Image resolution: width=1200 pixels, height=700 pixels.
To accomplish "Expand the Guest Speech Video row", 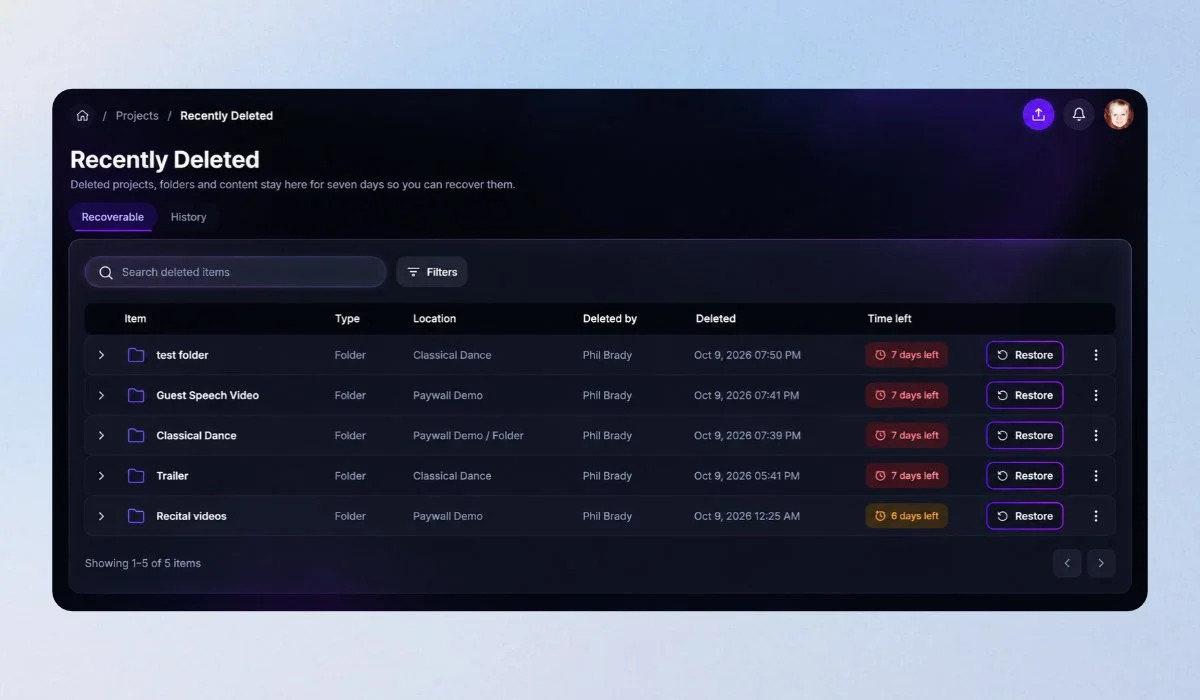I will 101,395.
